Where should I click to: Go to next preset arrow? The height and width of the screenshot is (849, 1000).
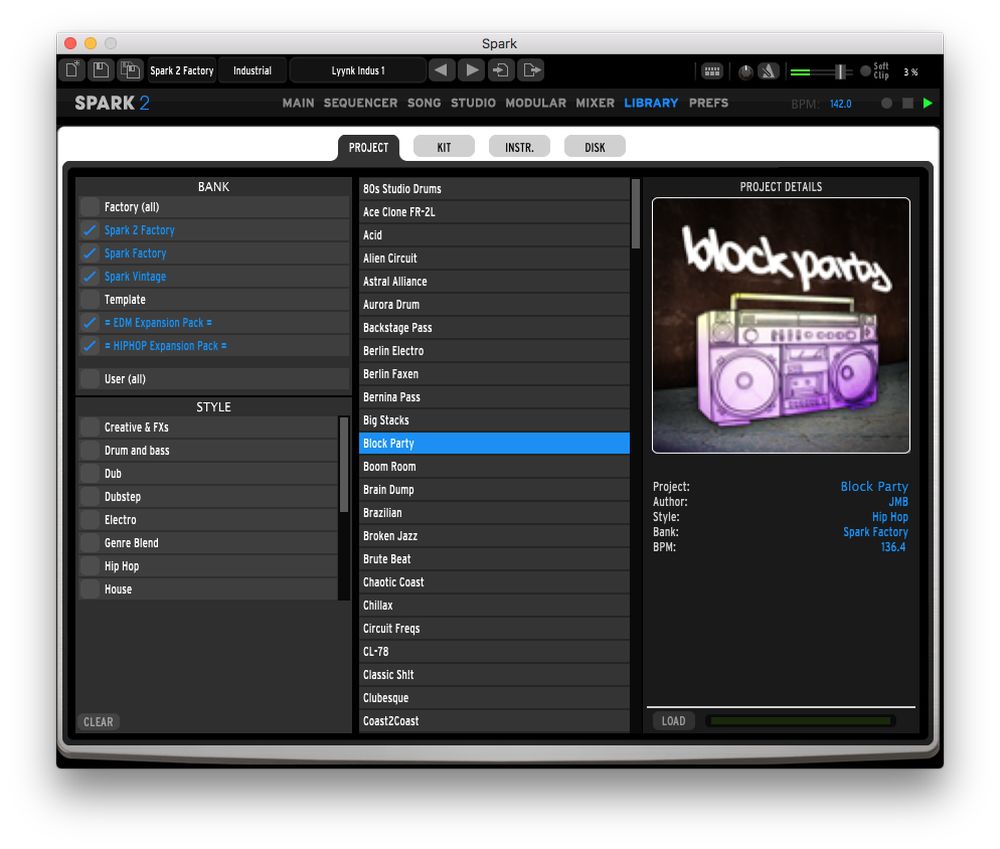click(x=471, y=70)
